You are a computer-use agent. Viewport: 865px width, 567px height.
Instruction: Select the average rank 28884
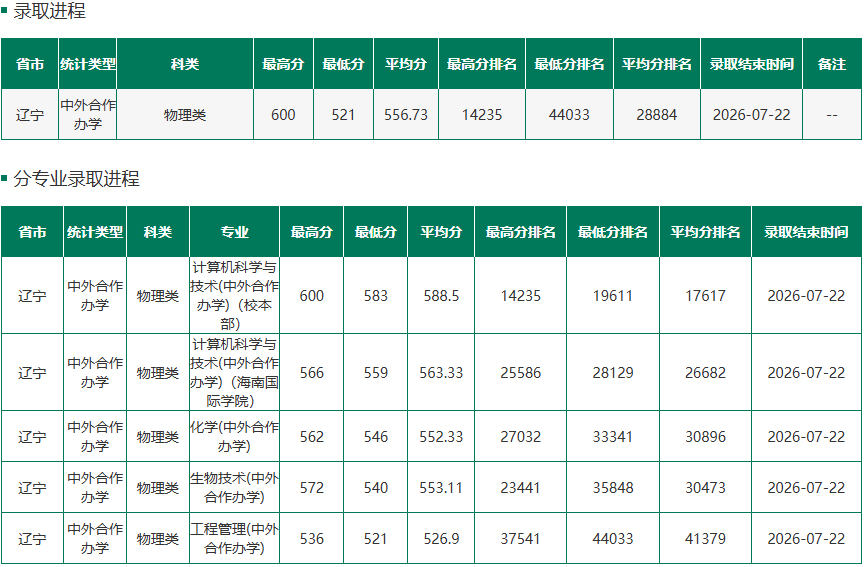pos(656,115)
